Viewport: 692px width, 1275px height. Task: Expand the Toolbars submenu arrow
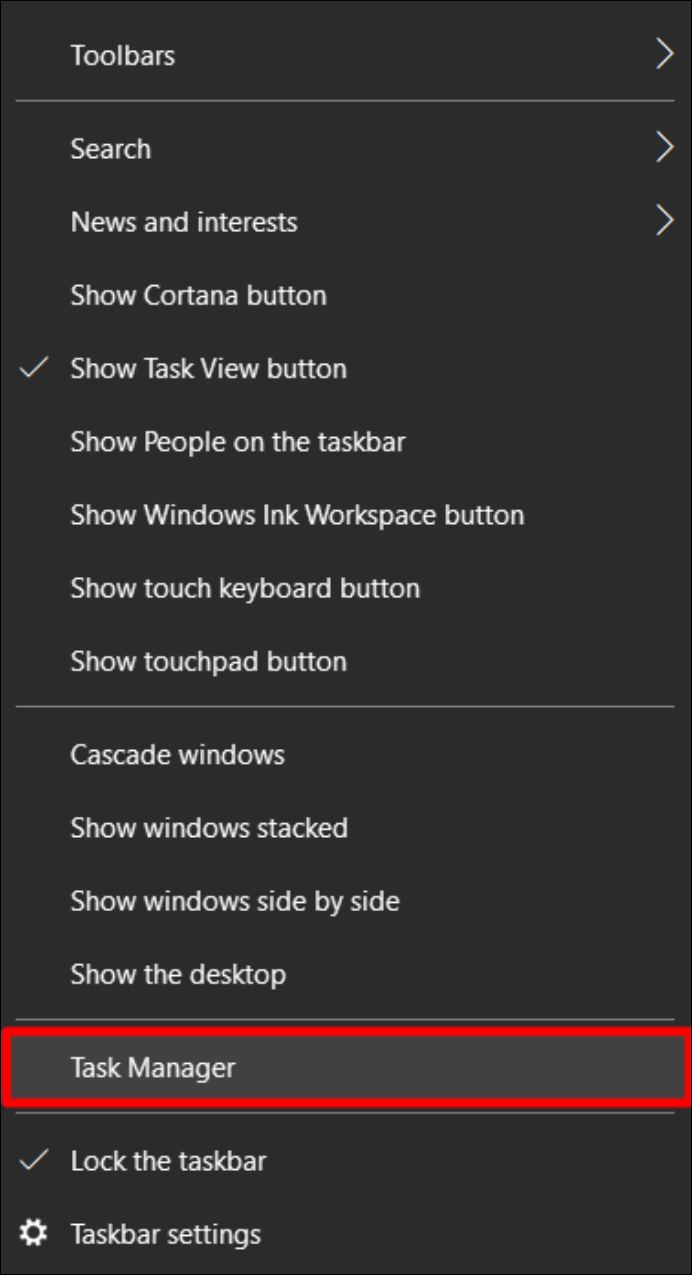[x=664, y=55]
